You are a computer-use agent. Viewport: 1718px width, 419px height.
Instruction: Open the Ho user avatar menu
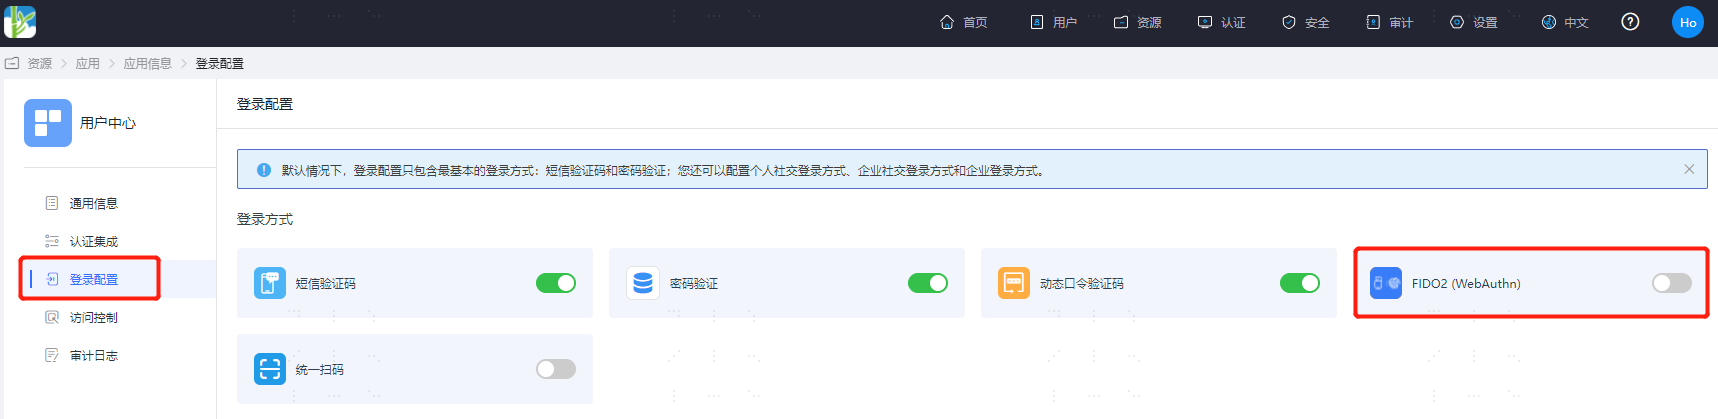[1688, 22]
